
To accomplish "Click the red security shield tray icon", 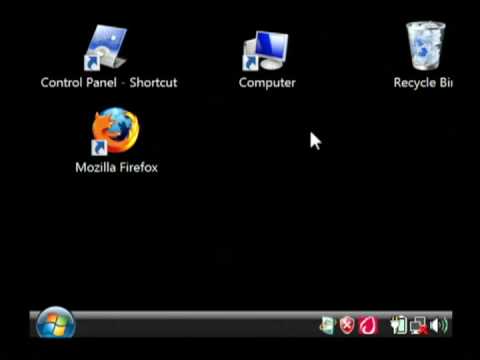I will [347, 325].
